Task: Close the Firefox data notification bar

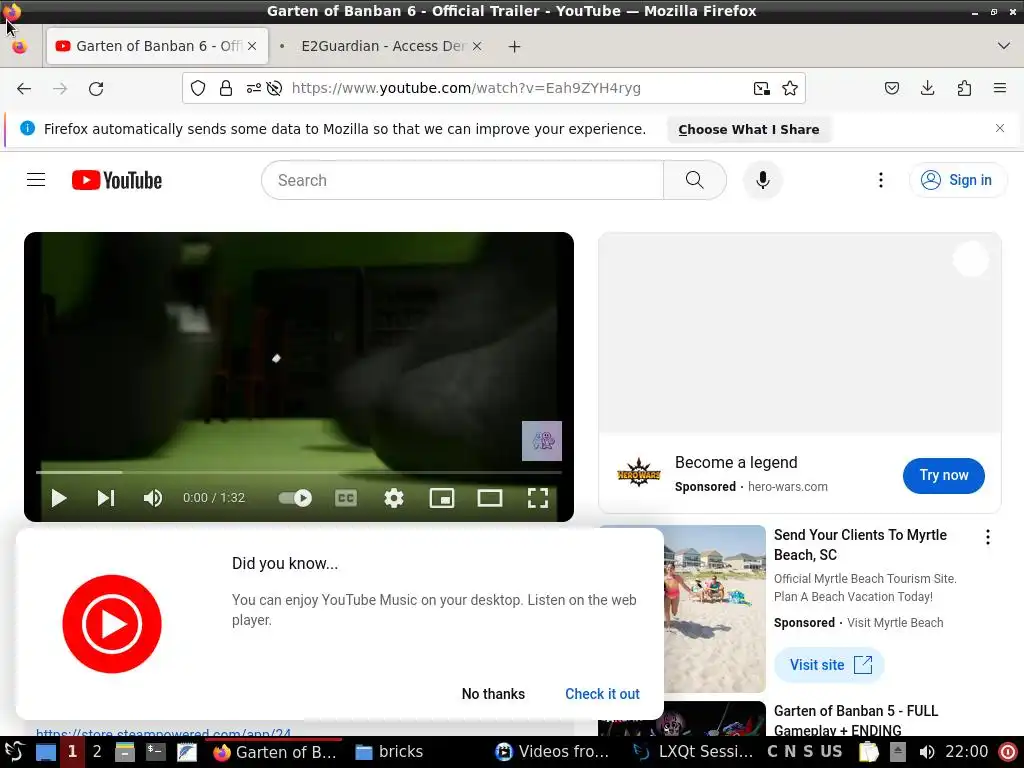Action: [1000, 128]
